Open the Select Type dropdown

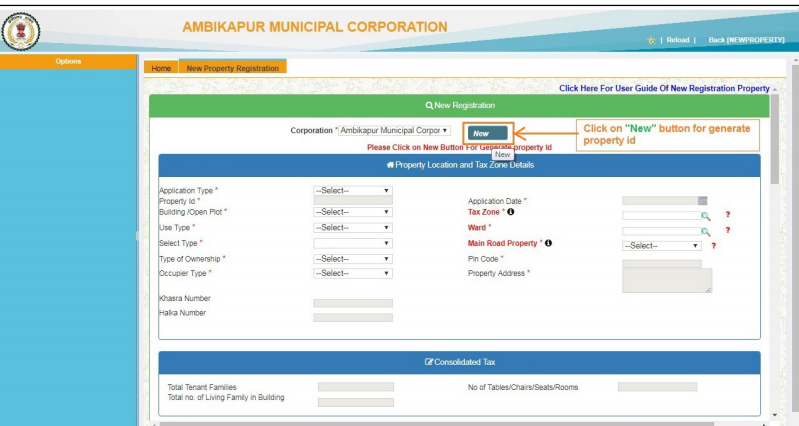353,244
